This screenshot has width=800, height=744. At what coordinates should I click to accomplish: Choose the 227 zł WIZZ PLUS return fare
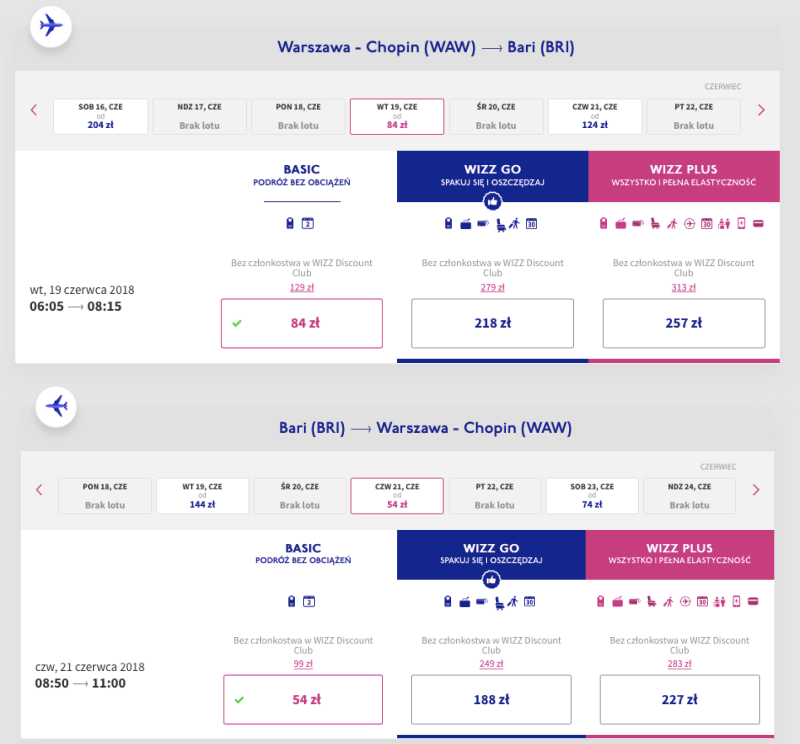680,700
